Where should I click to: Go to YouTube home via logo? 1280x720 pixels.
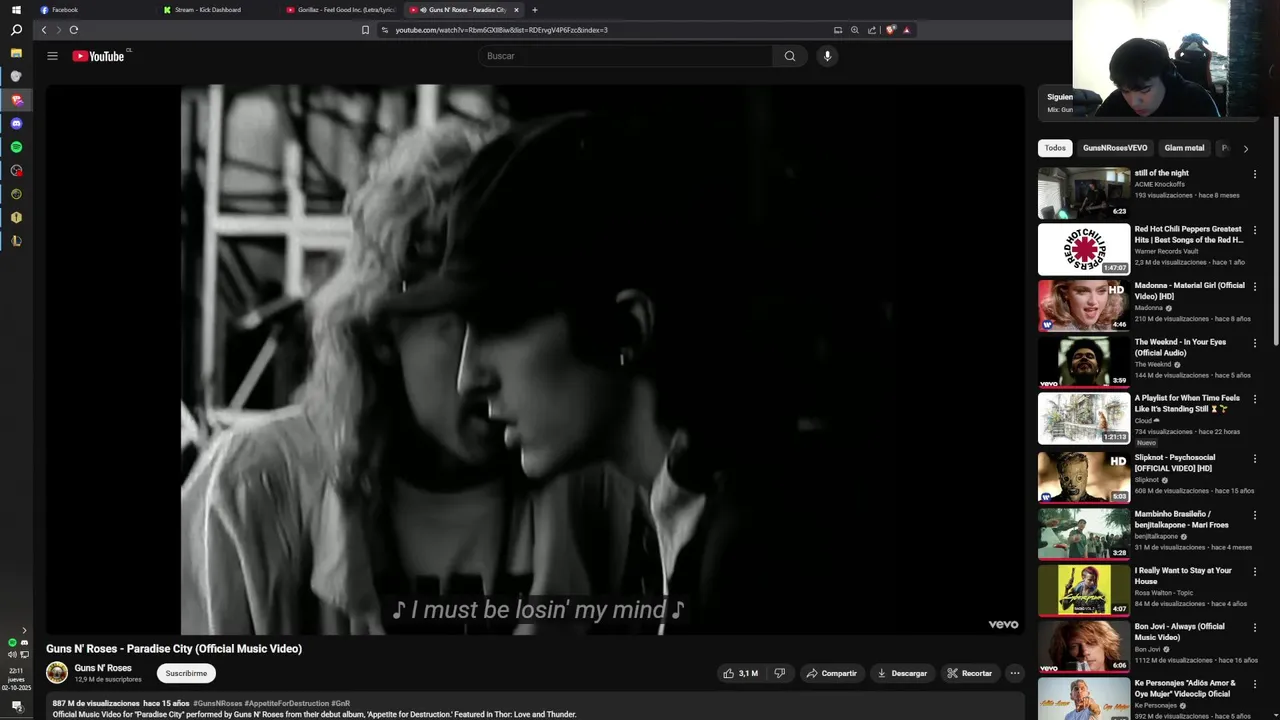(x=99, y=56)
